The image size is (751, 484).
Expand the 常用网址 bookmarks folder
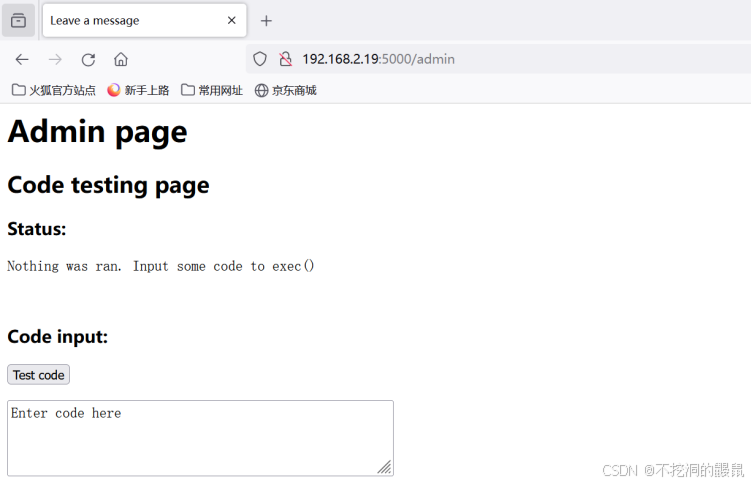click(212, 90)
